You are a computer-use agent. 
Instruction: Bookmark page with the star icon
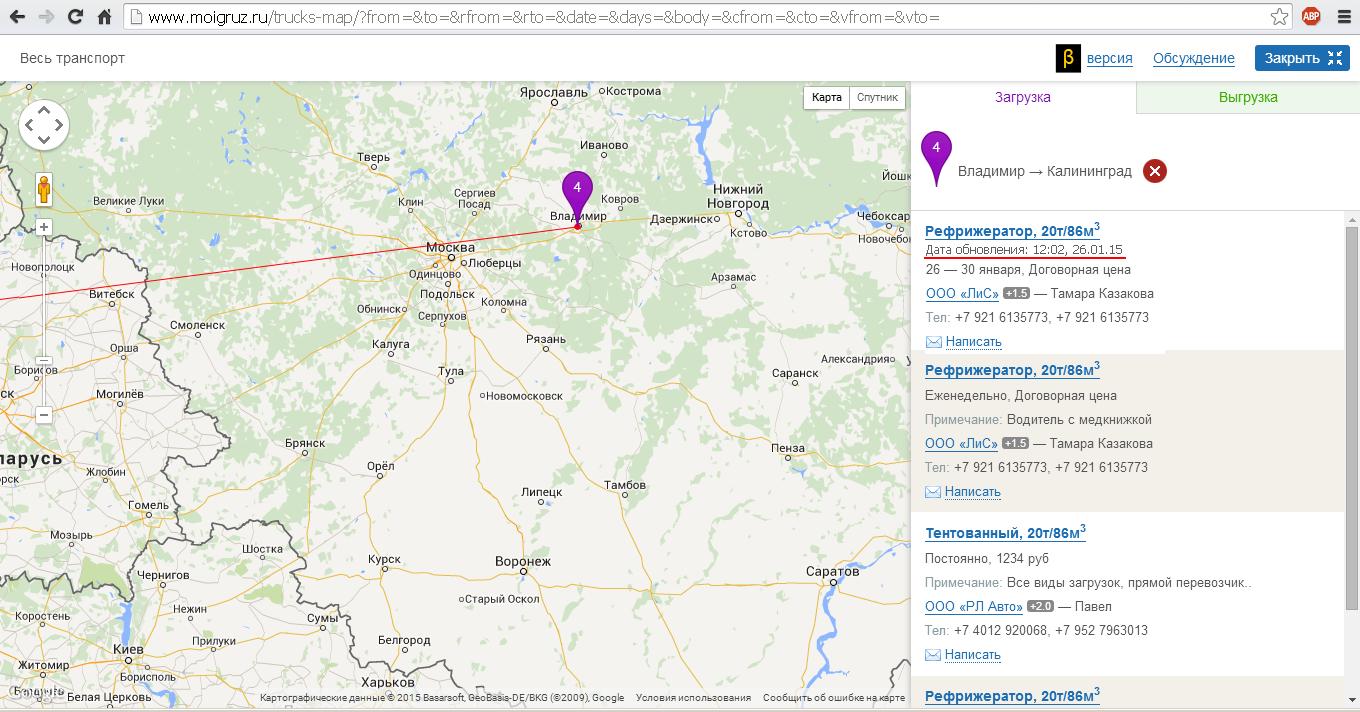tap(1279, 17)
